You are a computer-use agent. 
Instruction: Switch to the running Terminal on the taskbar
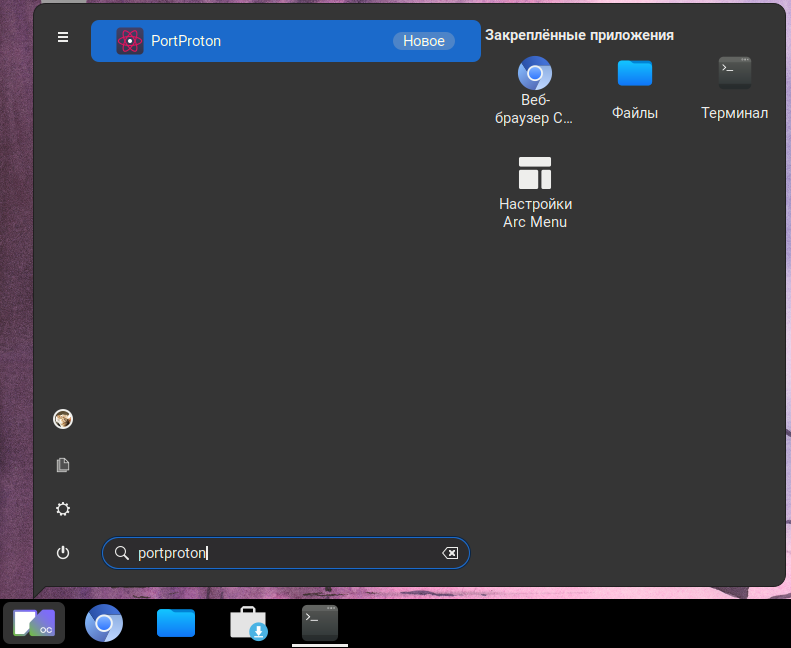point(320,623)
